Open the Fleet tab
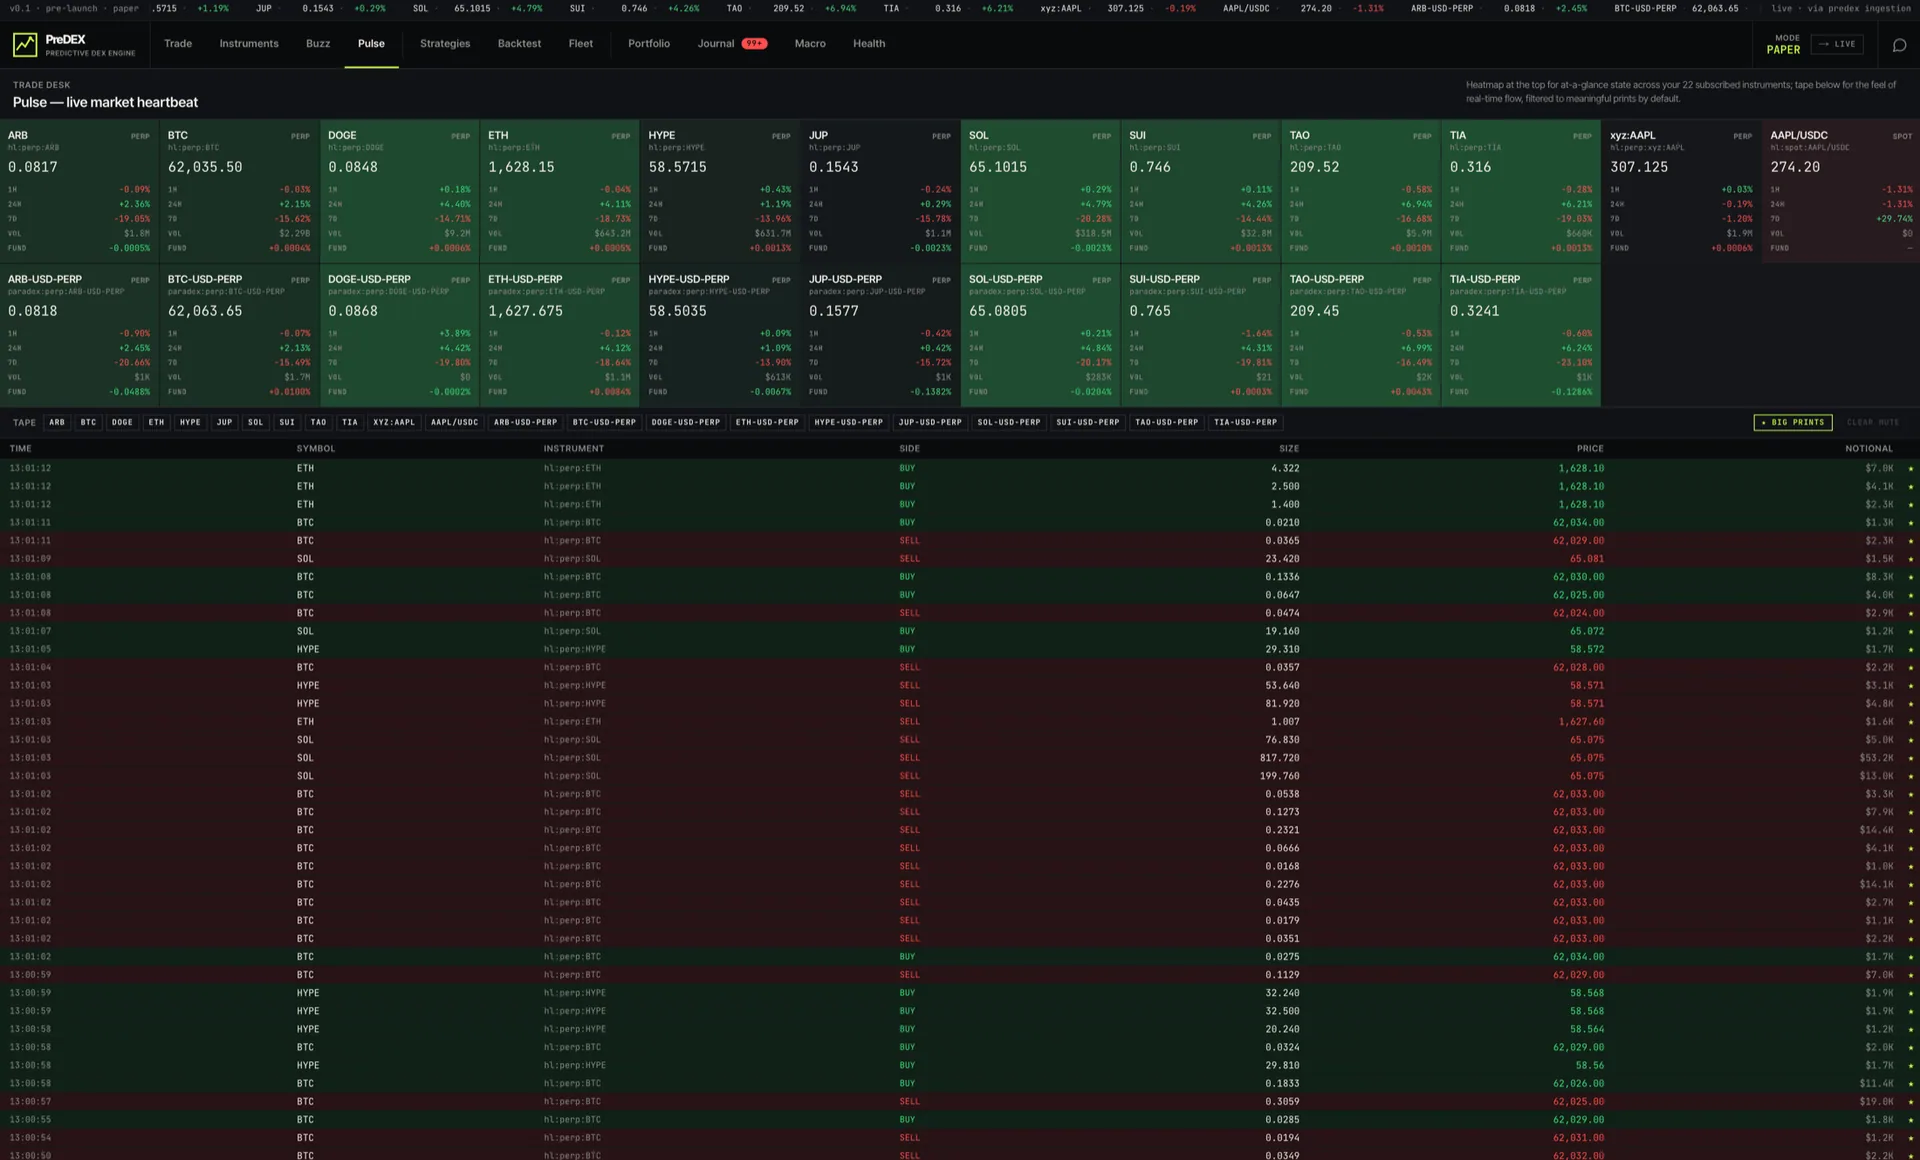Viewport: 1920px width, 1160px height. 580,44
